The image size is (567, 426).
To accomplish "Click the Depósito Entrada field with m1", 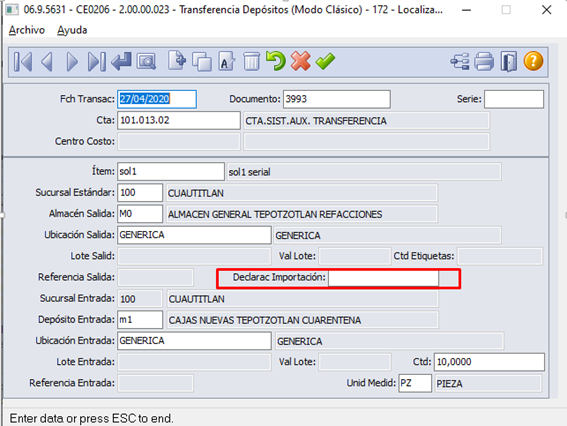I will coord(140,320).
